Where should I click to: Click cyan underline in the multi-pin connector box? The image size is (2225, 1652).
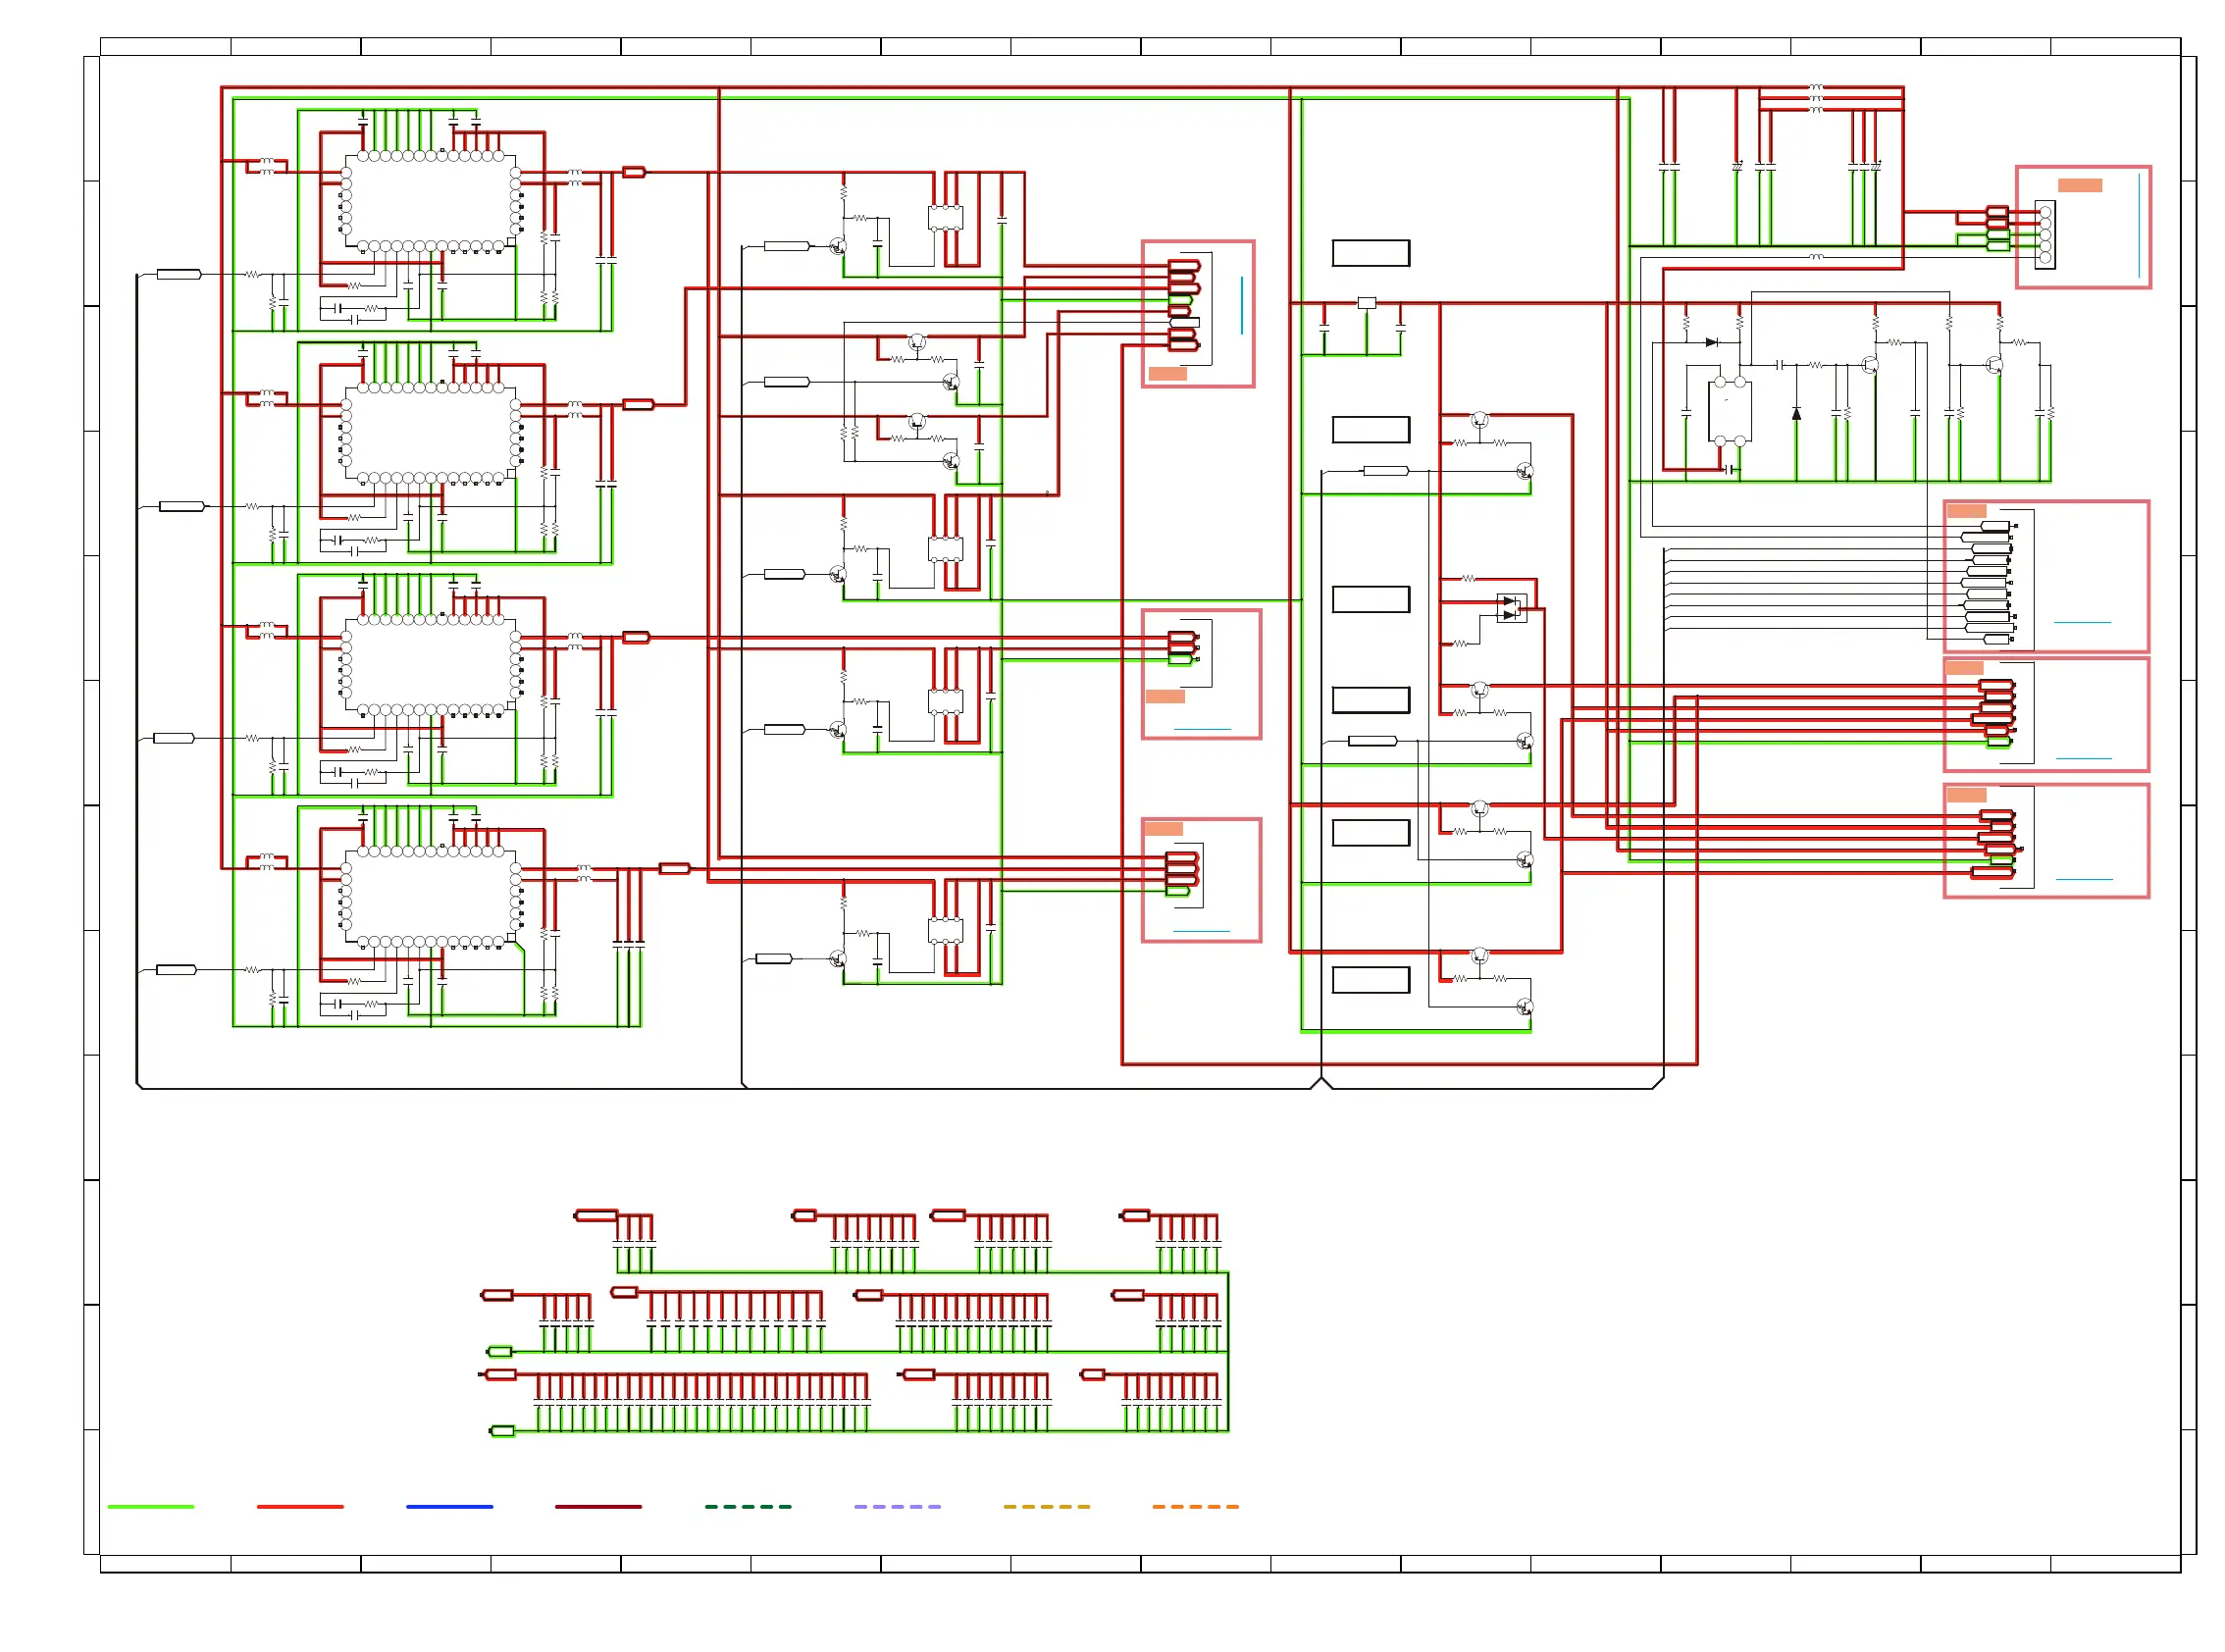[2082, 623]
